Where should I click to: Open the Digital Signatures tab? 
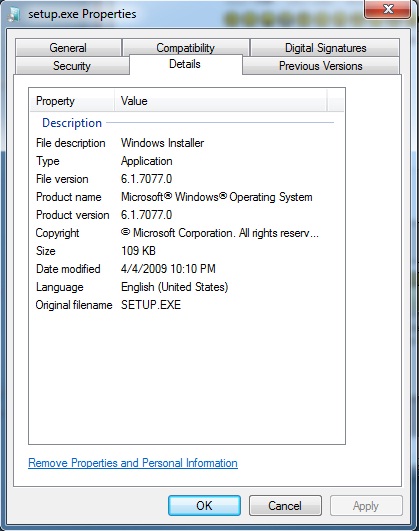click(x=325, y=48)
